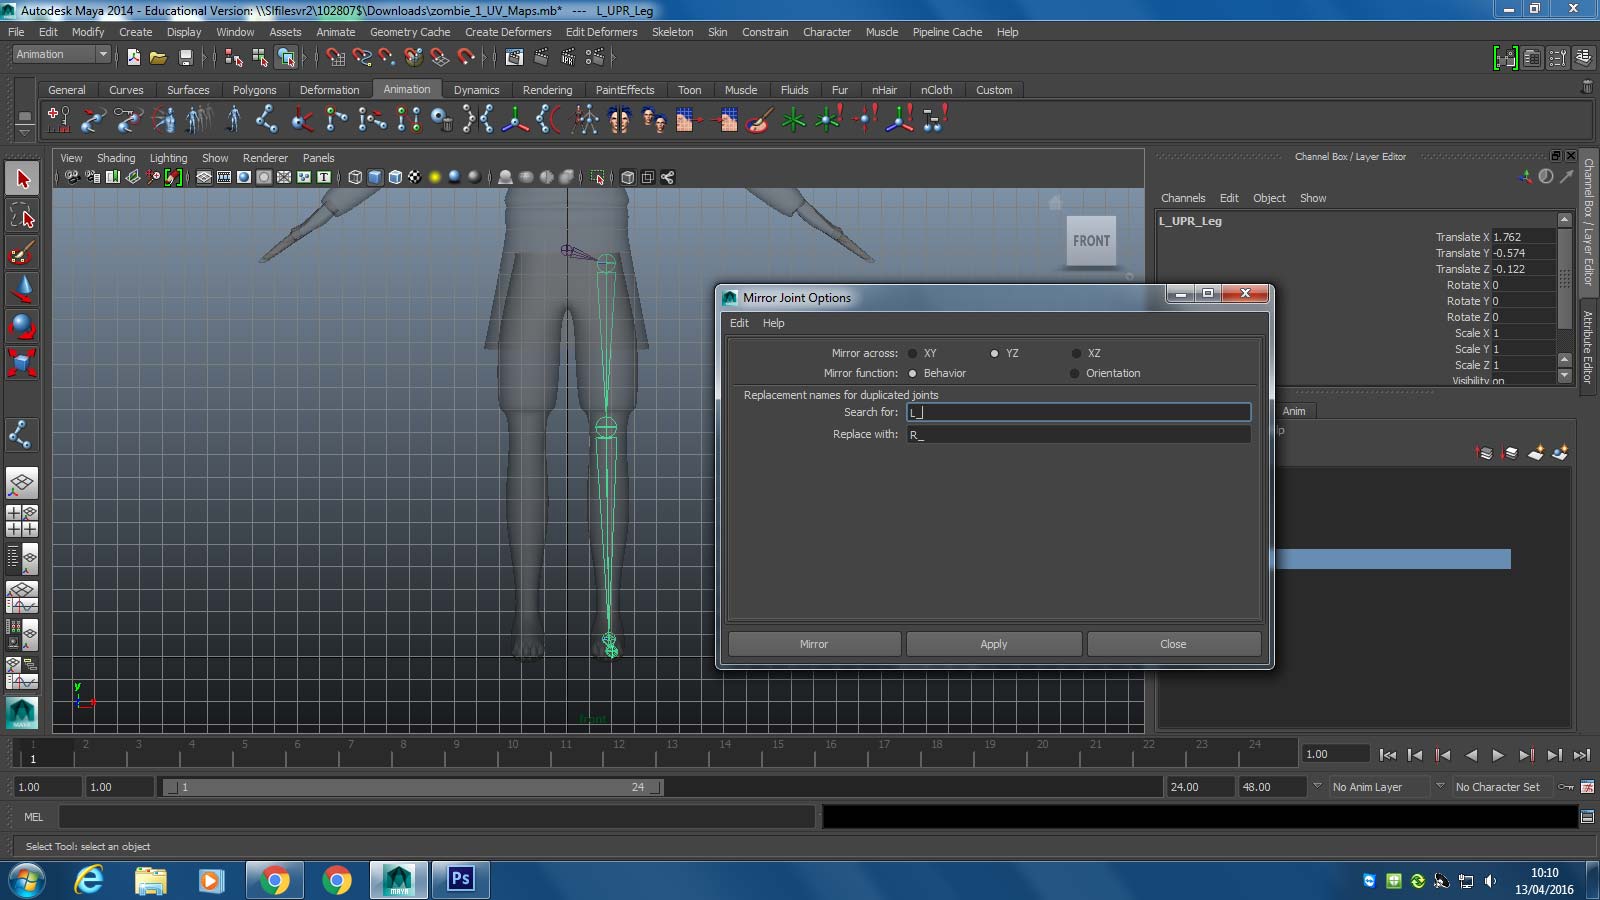Activate the Rotate tool sphere icon
Screen dimensions: 1600x900
coord(22,327)
